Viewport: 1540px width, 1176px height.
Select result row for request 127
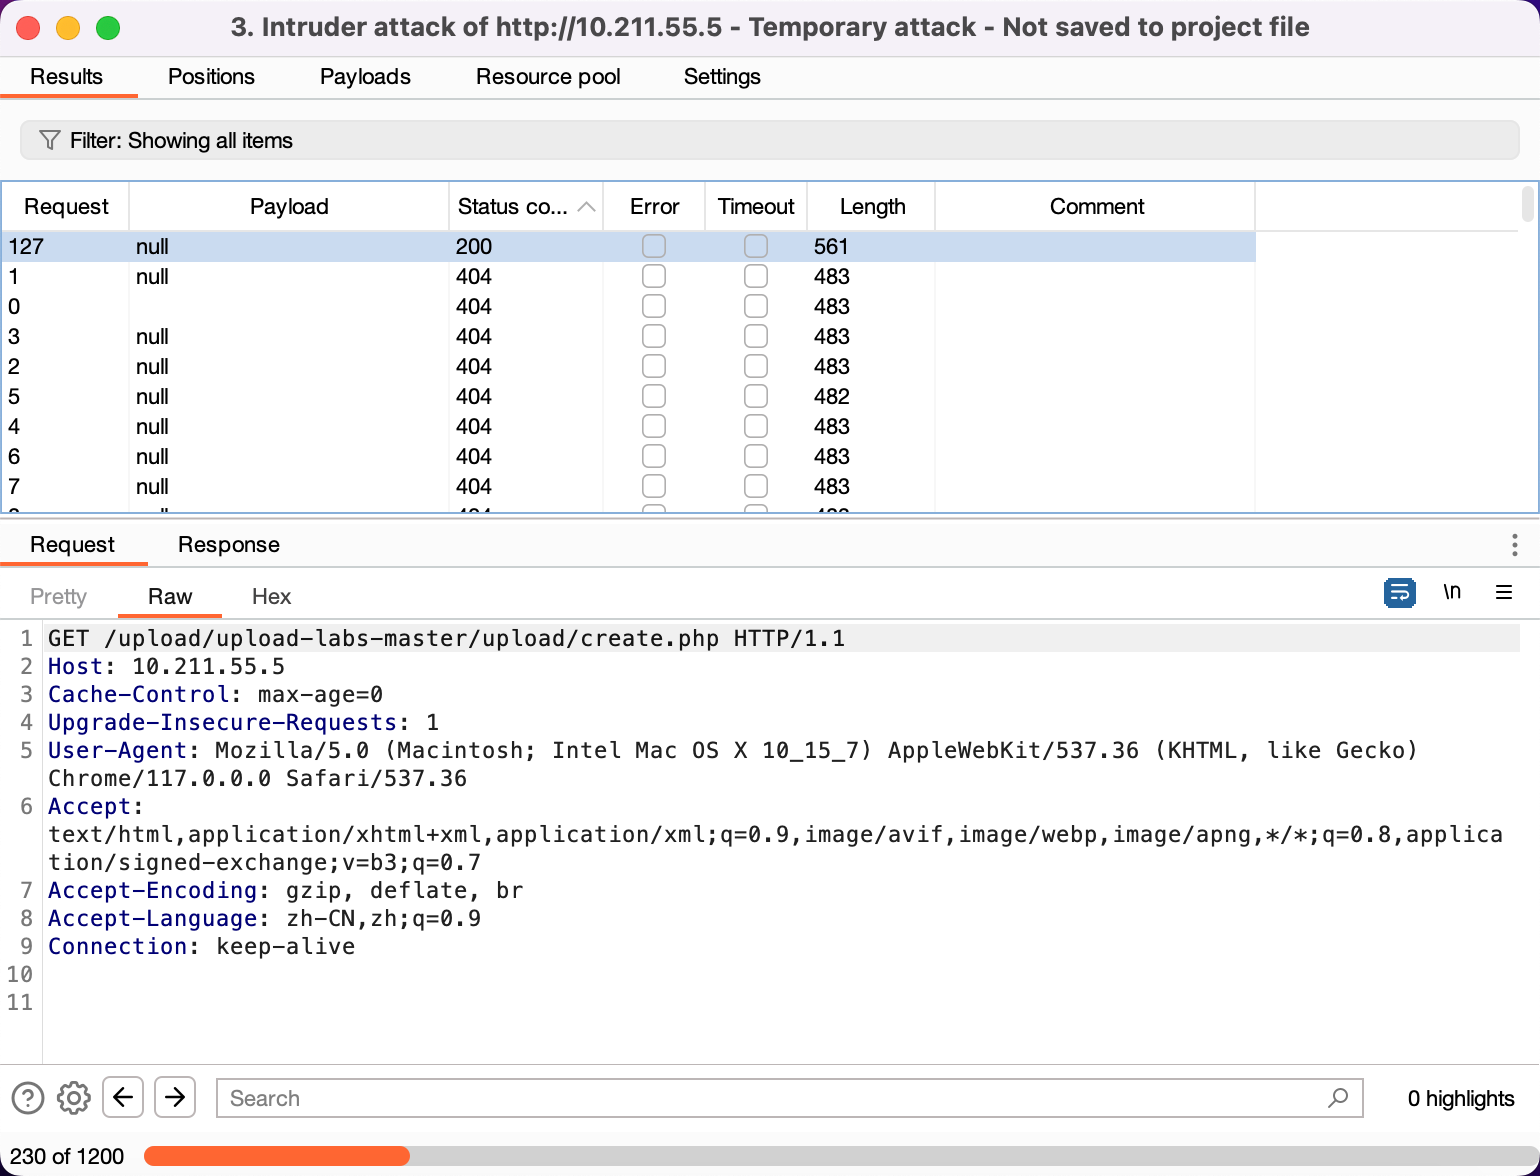[628, 246]
